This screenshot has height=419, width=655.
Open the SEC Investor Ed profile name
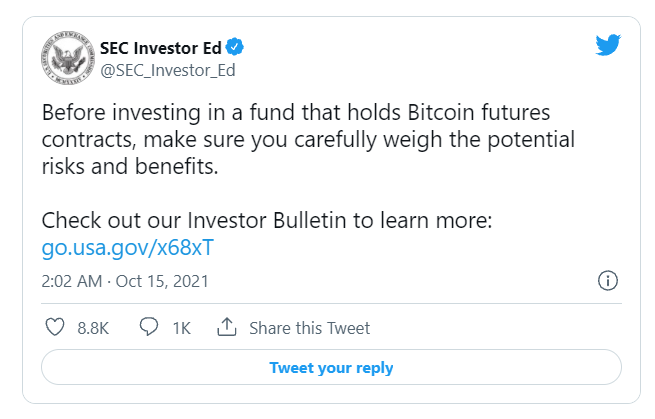pyautogui.click(x=162, y=47)
